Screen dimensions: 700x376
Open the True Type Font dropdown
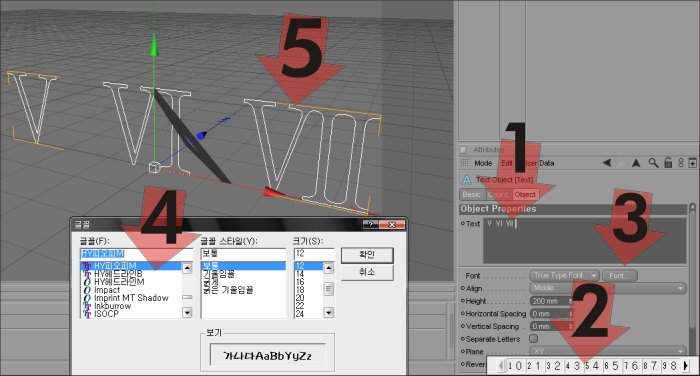click(564, 276)
